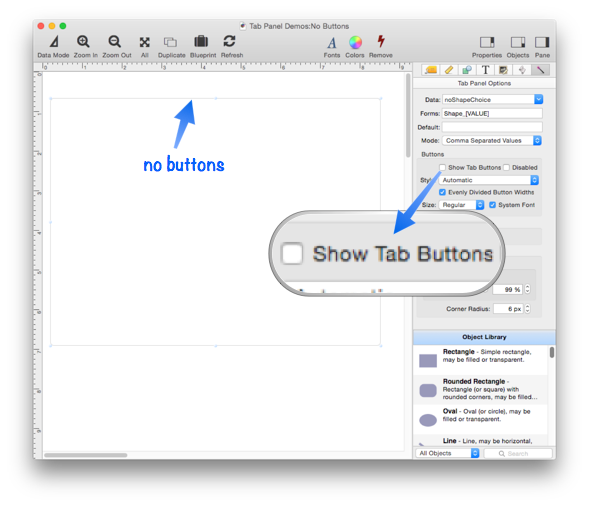Select the Rectangle row description text
589x506 pixels.
487,356
